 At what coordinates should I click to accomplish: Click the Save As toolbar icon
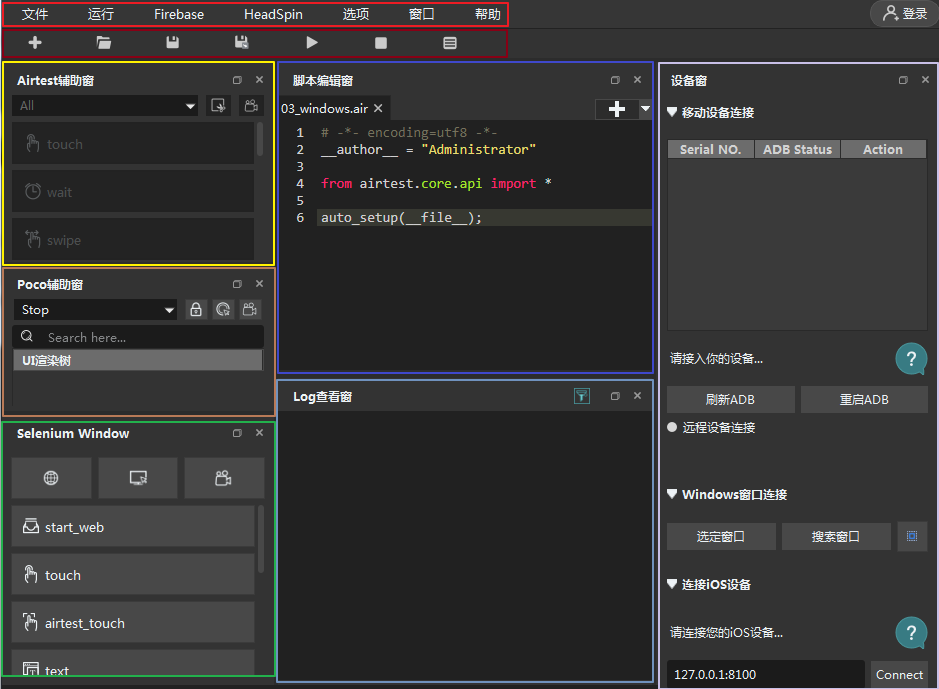pyautogui.click(x=242, y=43)
